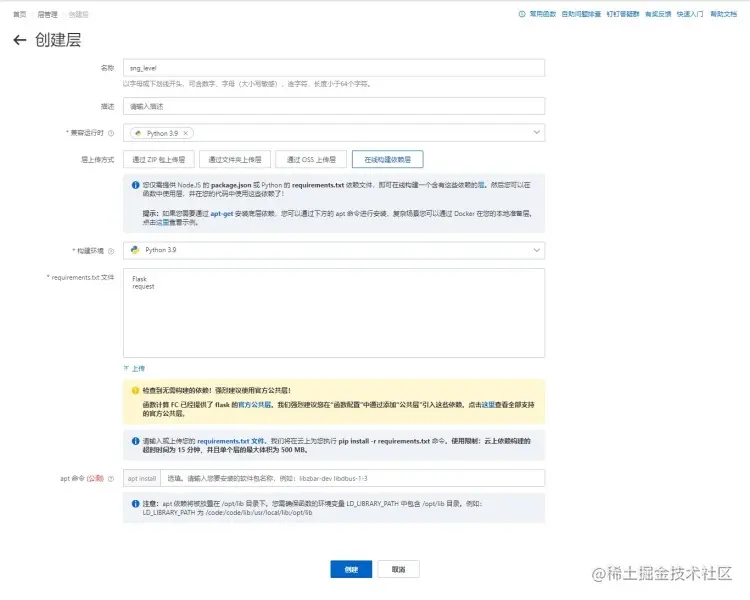Image resolution: width=750 pixels, height=600 pixels.
Task: Open the 有奖反馈 top link
Action: [658, 14]
